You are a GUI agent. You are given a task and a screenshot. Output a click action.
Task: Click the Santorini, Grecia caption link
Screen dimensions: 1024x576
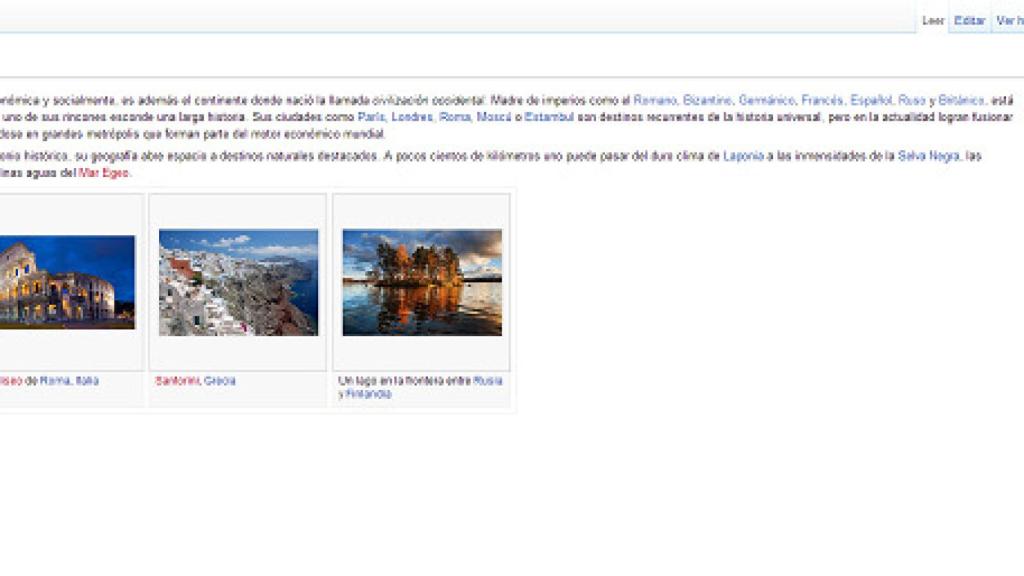[x=195, y=381]
